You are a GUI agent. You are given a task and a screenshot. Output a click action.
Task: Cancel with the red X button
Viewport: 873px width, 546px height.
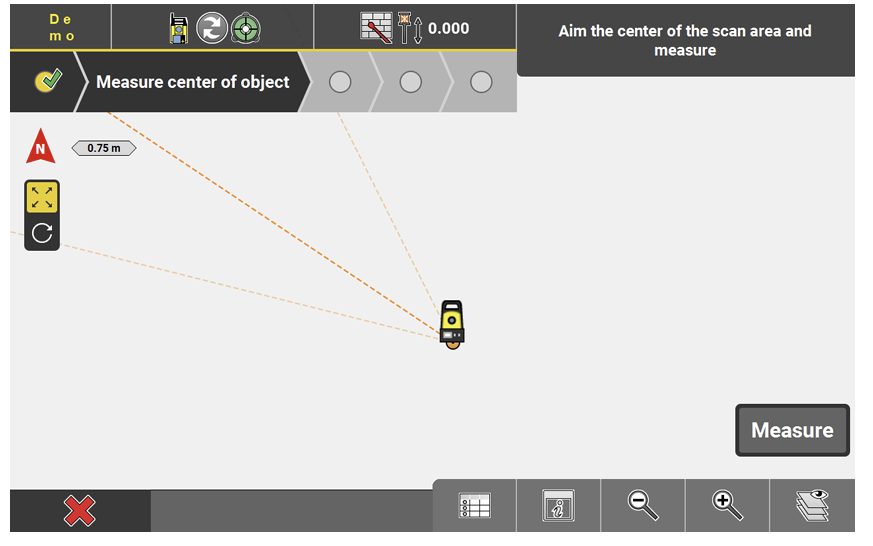(x=80, y=511)
